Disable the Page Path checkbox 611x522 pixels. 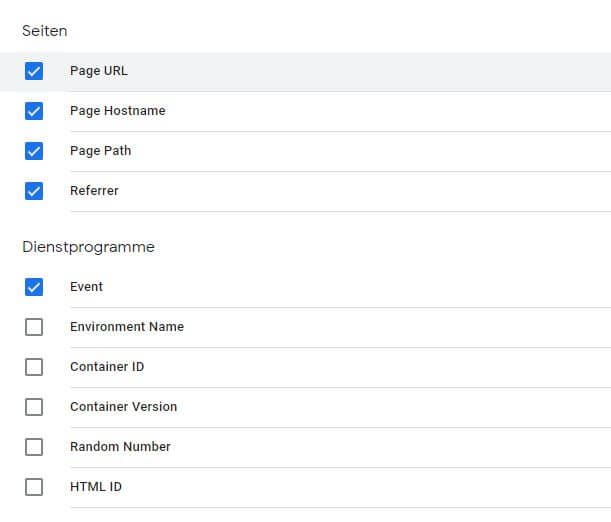point(34,151)
